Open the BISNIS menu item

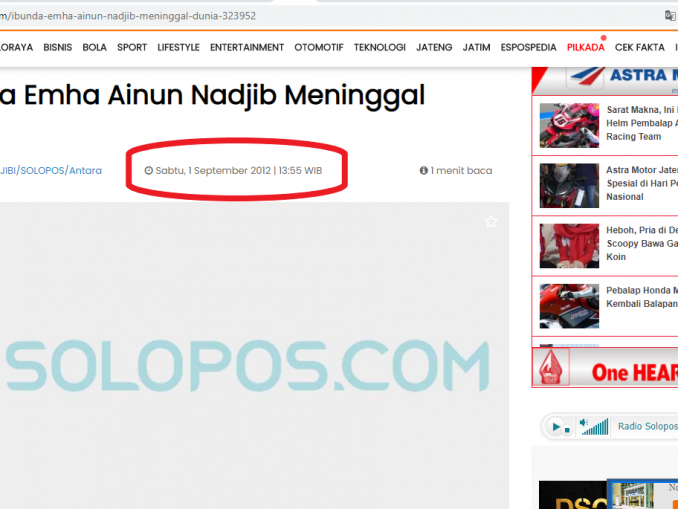click(58, 48)
